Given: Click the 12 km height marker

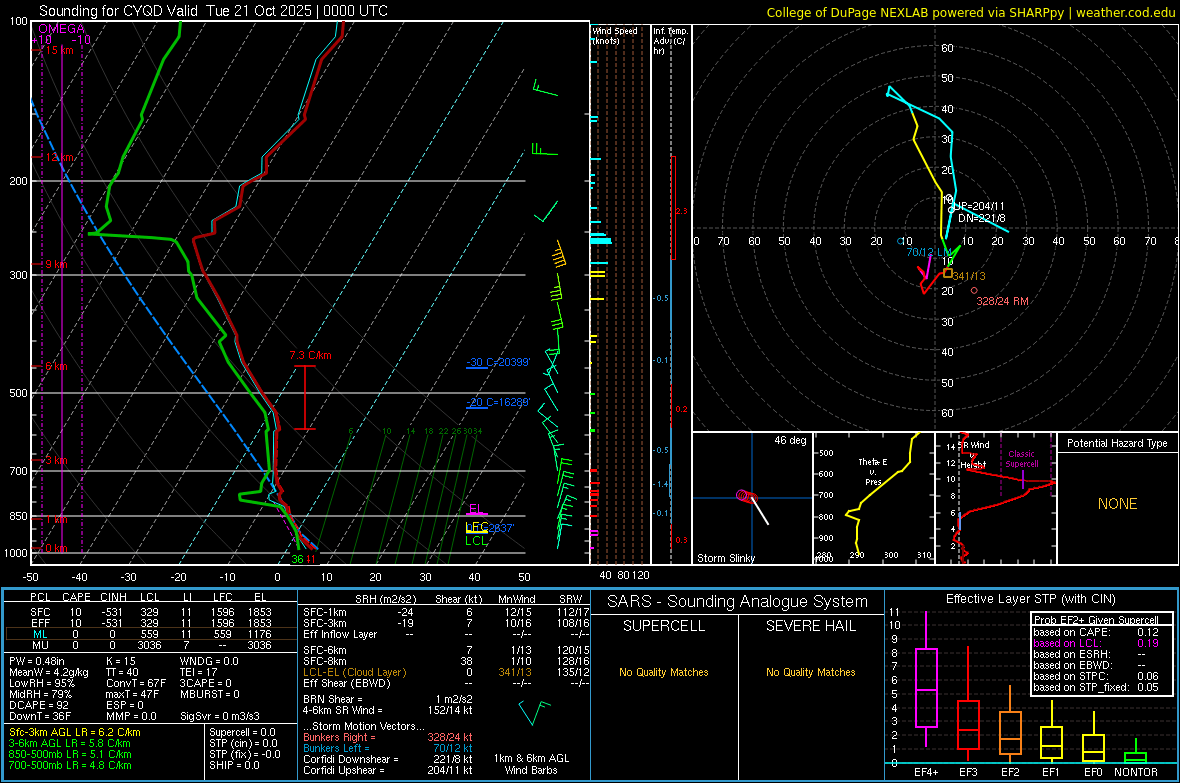Looking at the screenshot, I should pyautogui.click(x=58, y=157).
